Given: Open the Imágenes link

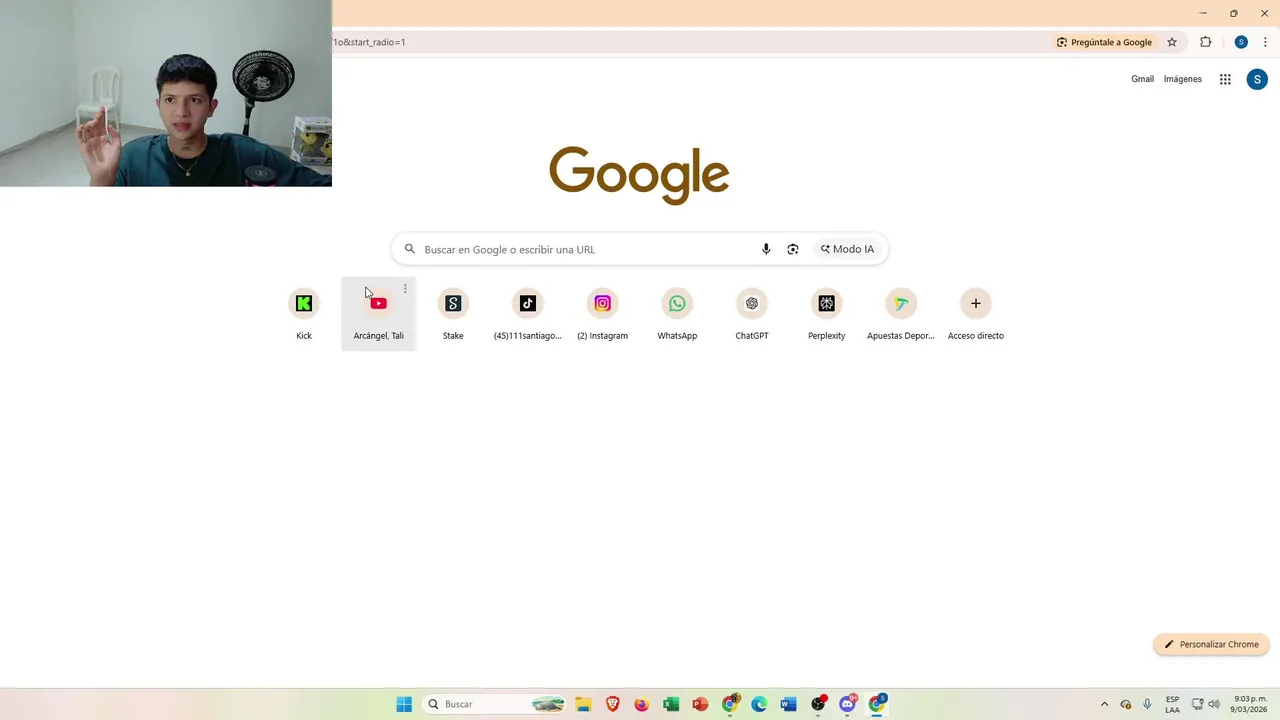Looking at the screenshot, I should point(1183,79).
